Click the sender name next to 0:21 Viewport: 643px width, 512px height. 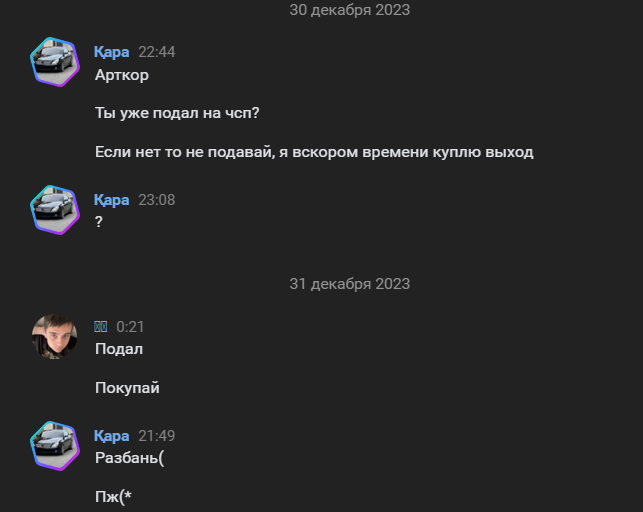[101, 327]
